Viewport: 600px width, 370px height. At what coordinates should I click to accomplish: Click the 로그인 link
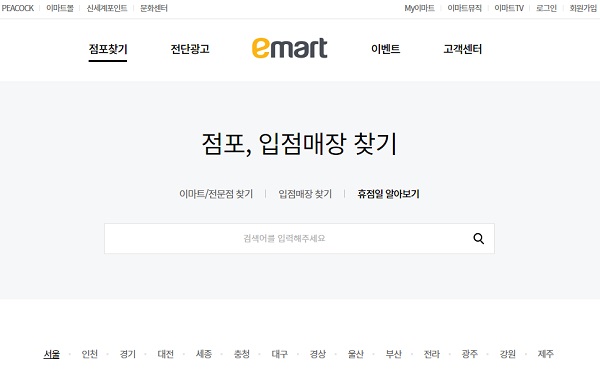(546, 8)
